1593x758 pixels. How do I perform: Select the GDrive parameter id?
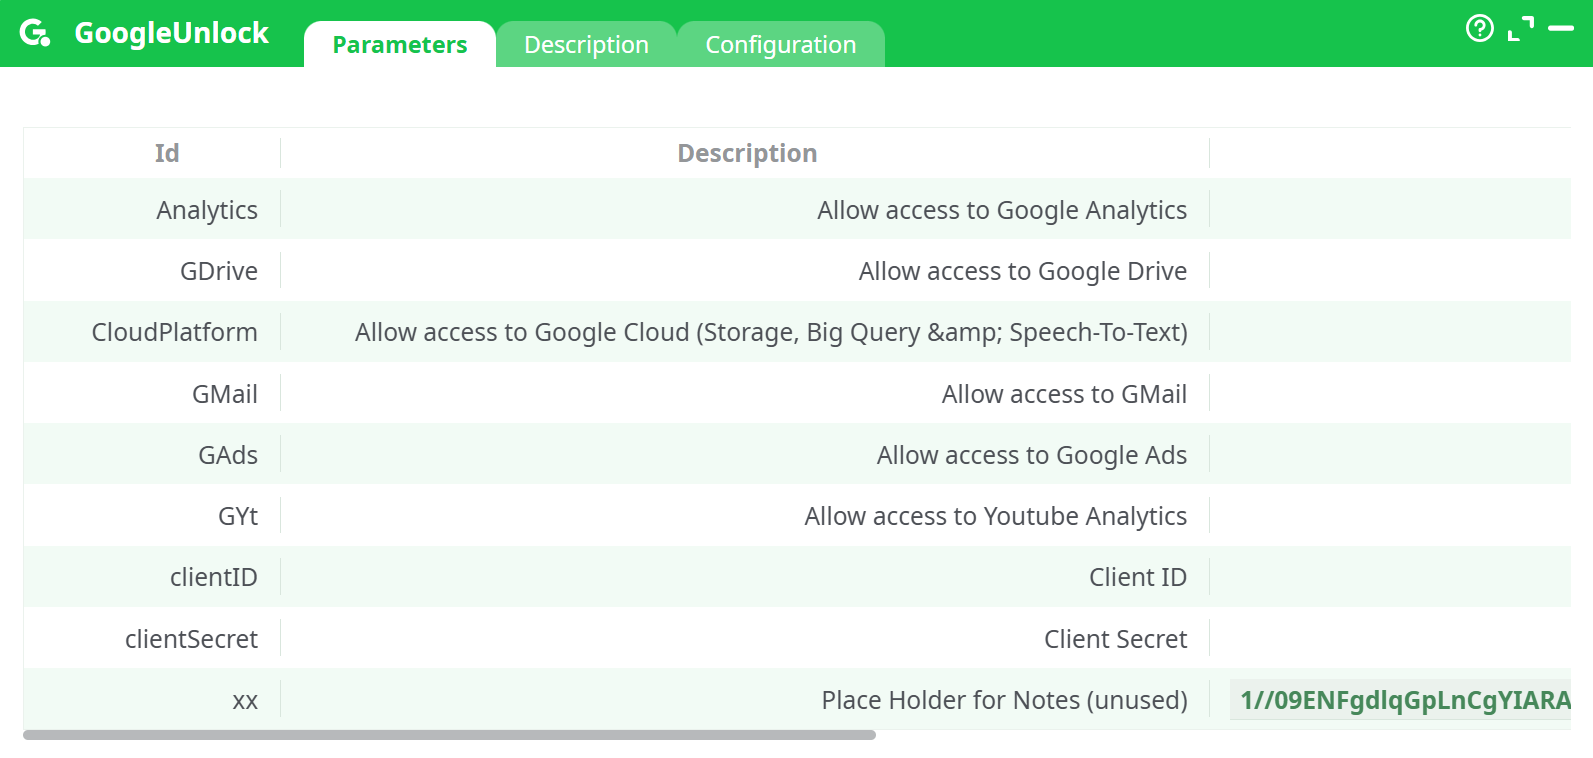219,271
